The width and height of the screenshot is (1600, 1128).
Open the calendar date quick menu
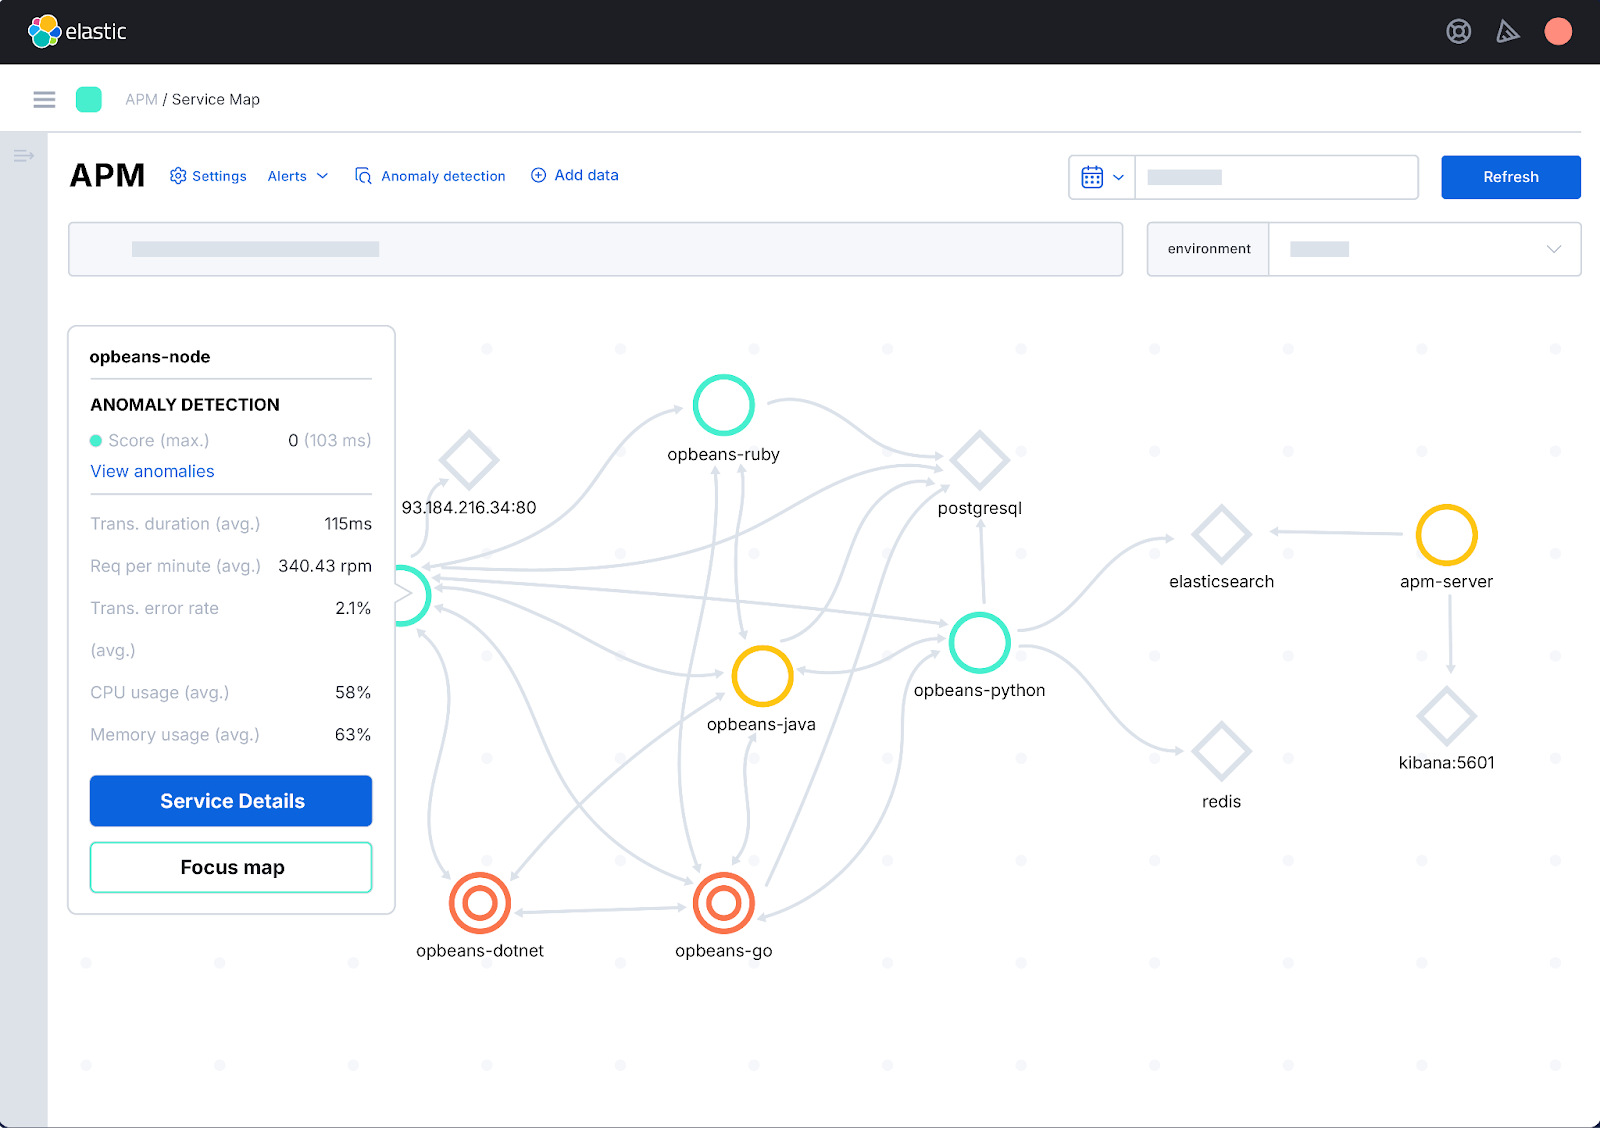(x=1102, y=177)
